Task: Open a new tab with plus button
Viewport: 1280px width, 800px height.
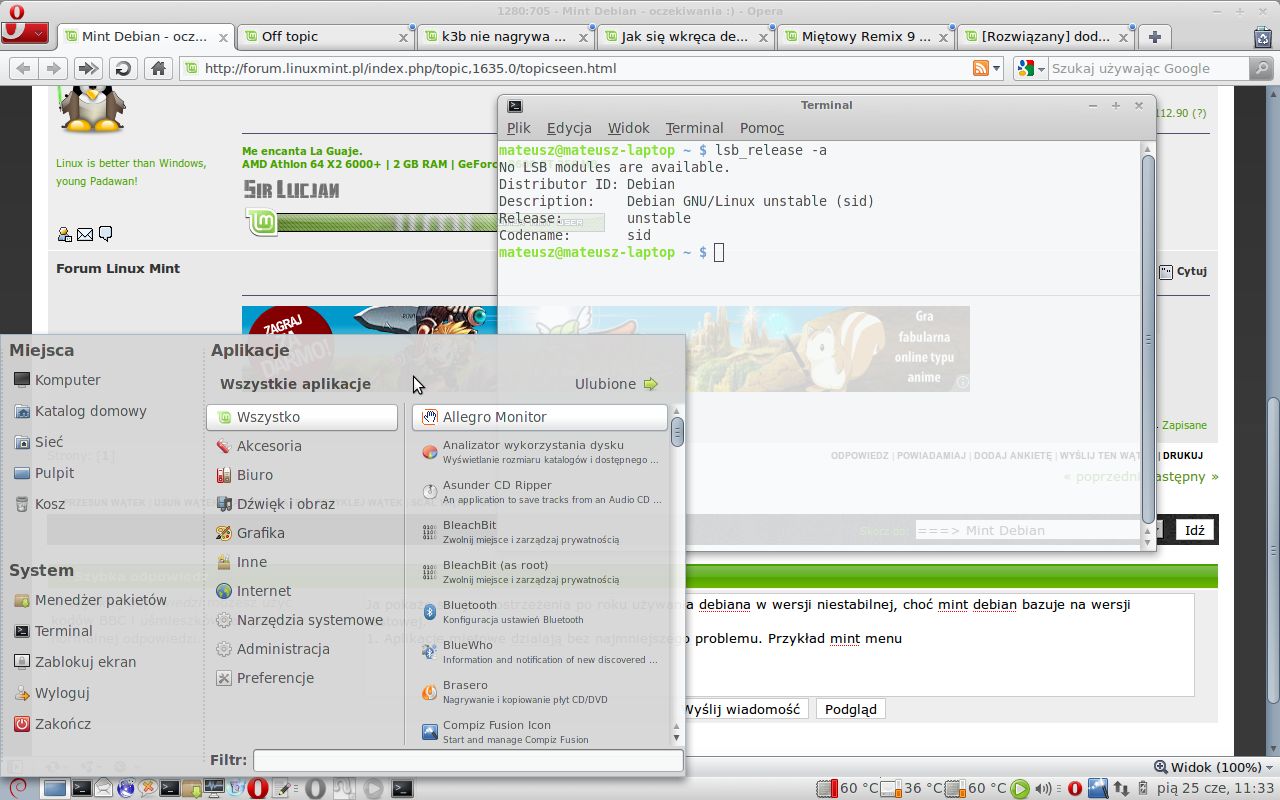Action: coord(1155,36)
